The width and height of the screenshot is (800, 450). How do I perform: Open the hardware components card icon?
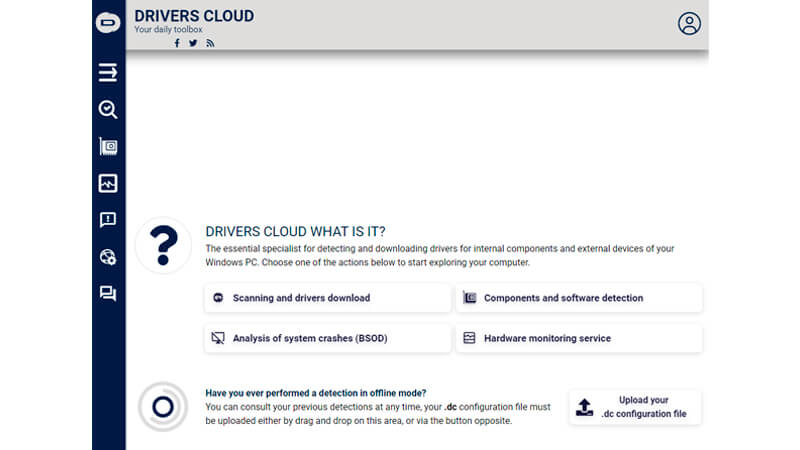108,146
